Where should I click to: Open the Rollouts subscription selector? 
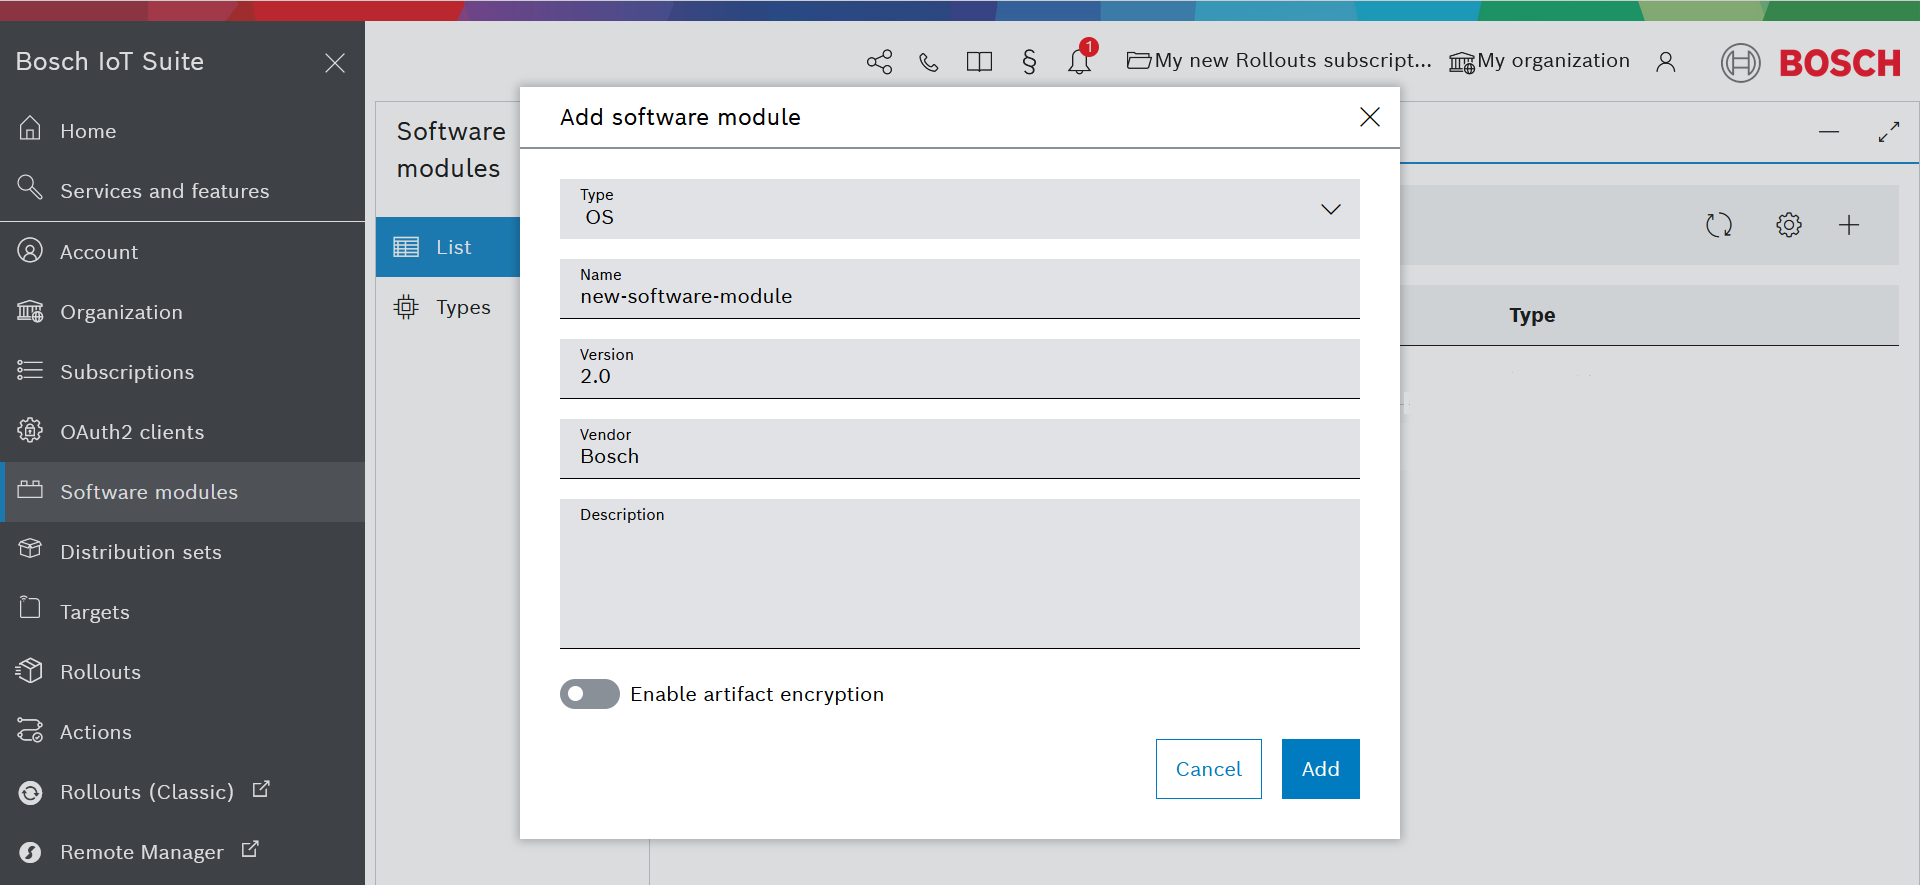point(1279,61)
